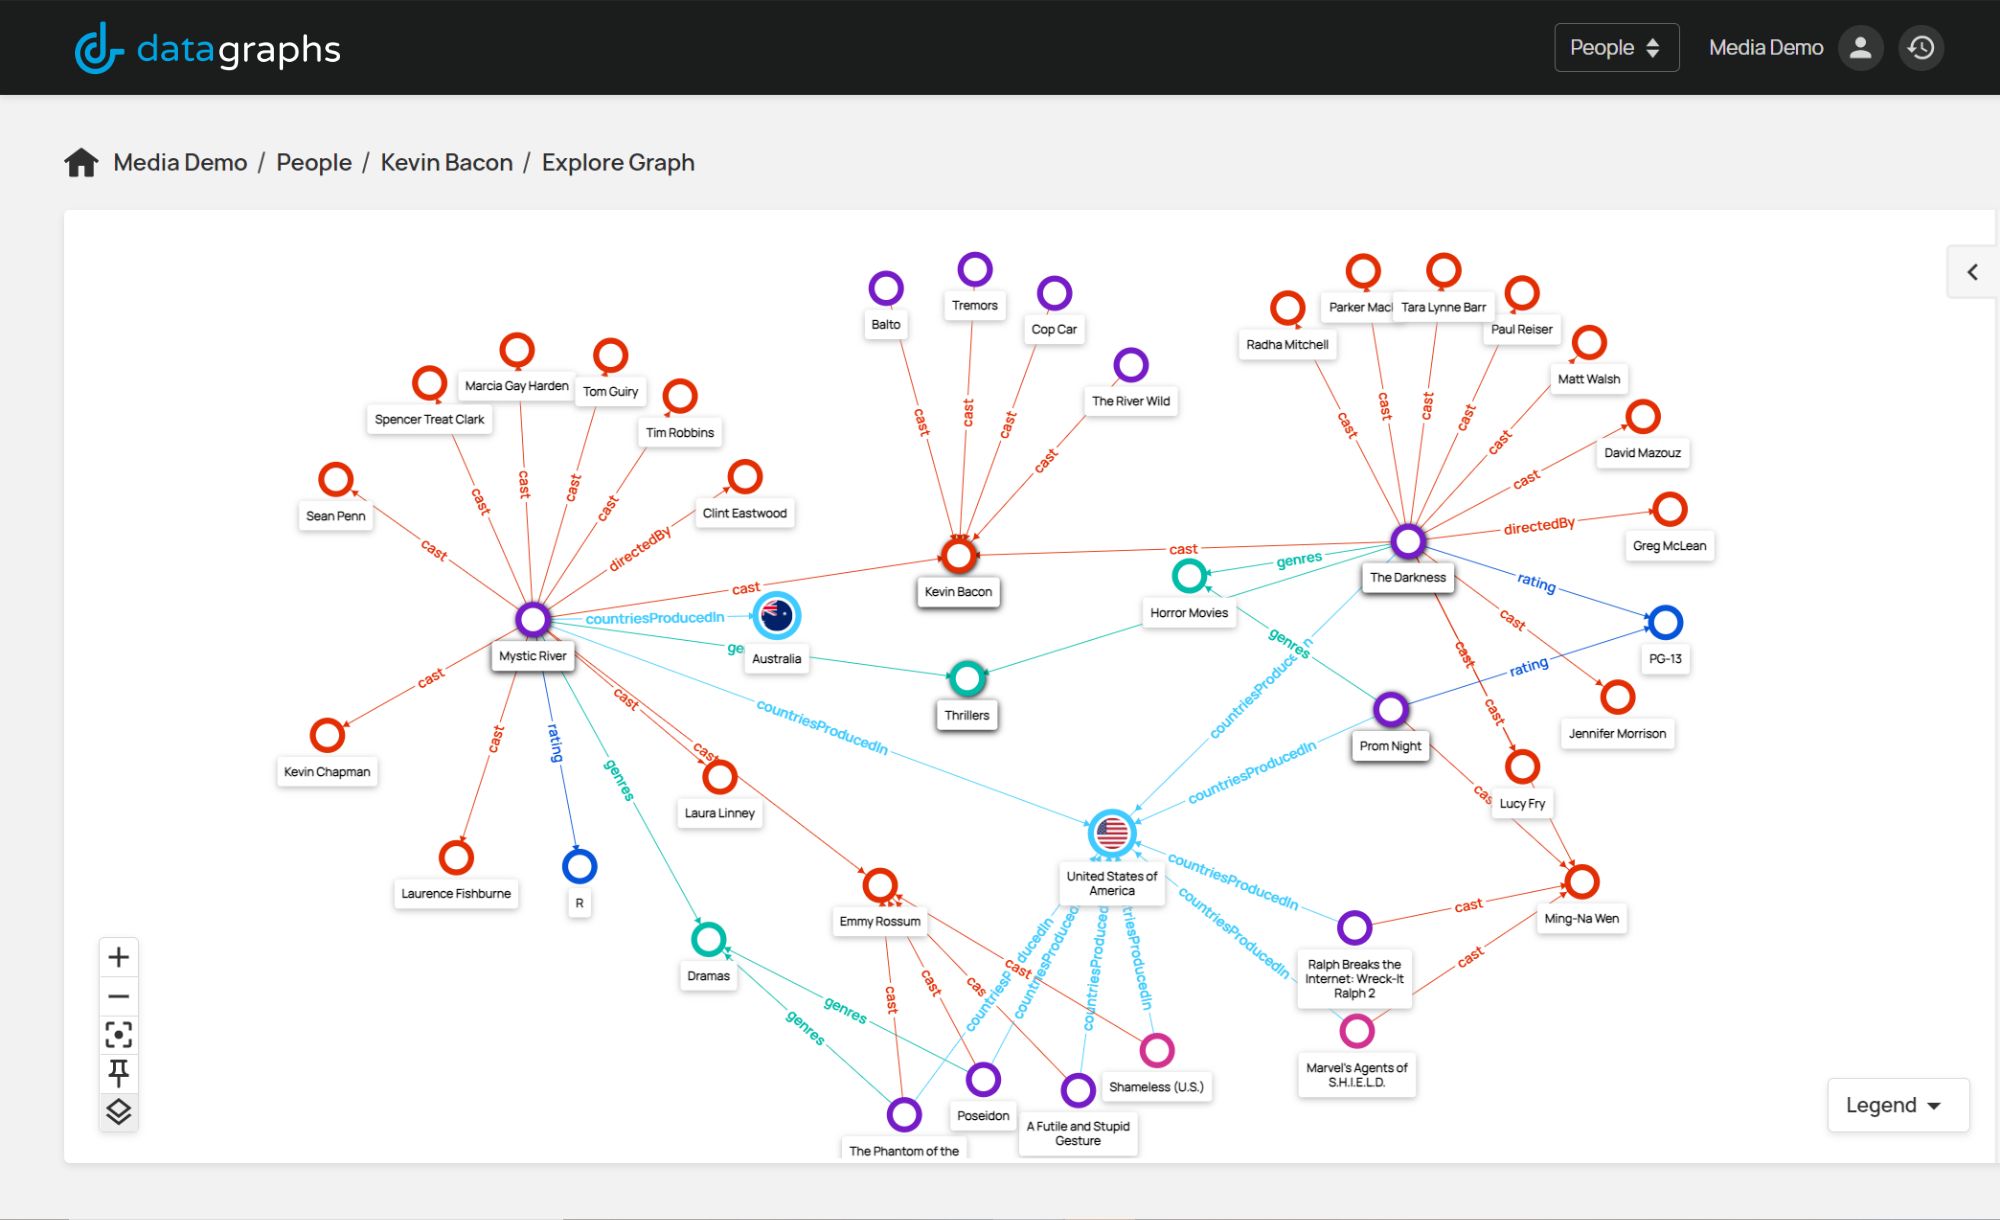Select the Kevin Bacon graph node
This screenshot has height=1220, width=2000.
click(x=958, y=555)
